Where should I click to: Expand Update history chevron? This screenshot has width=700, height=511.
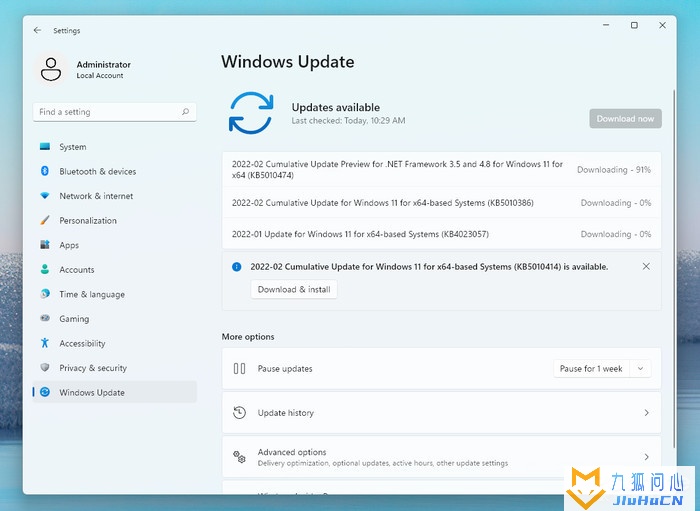pyautogui.click(x=646, y=413)
